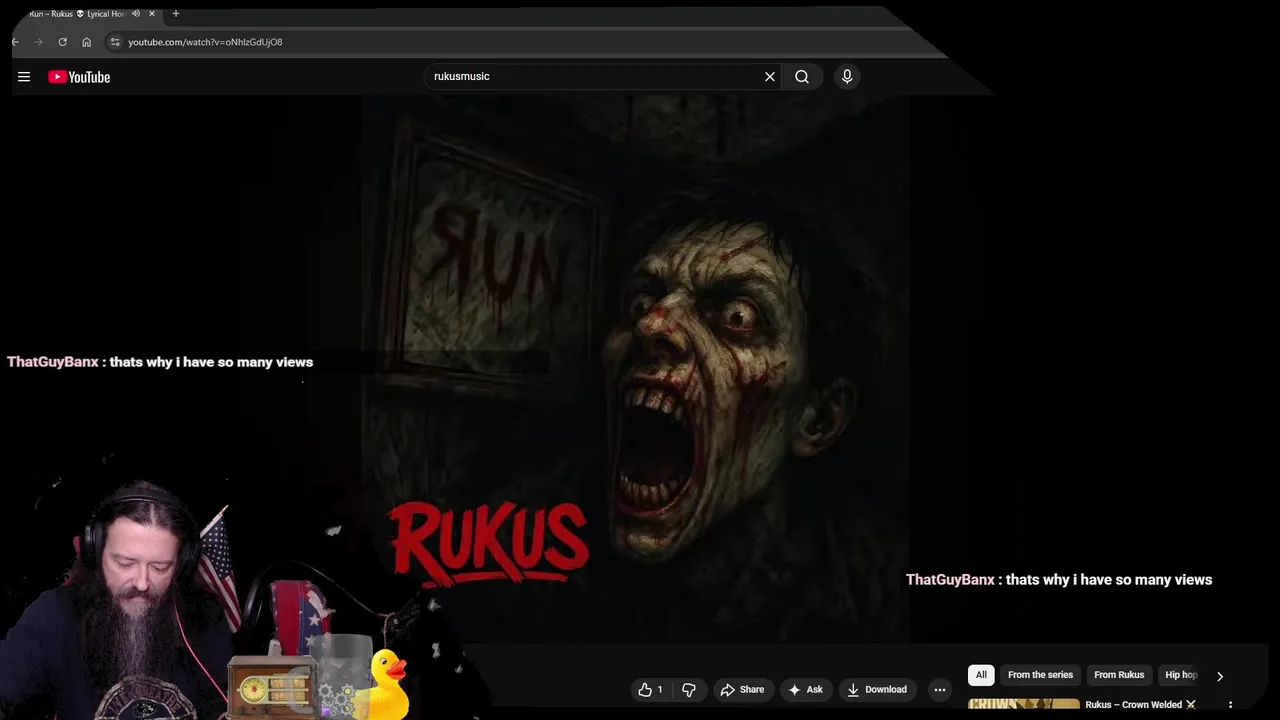Viewport: 1280px width, 720px height.
Task: Open a new browser tab
Action: click(x=176, y=14)
